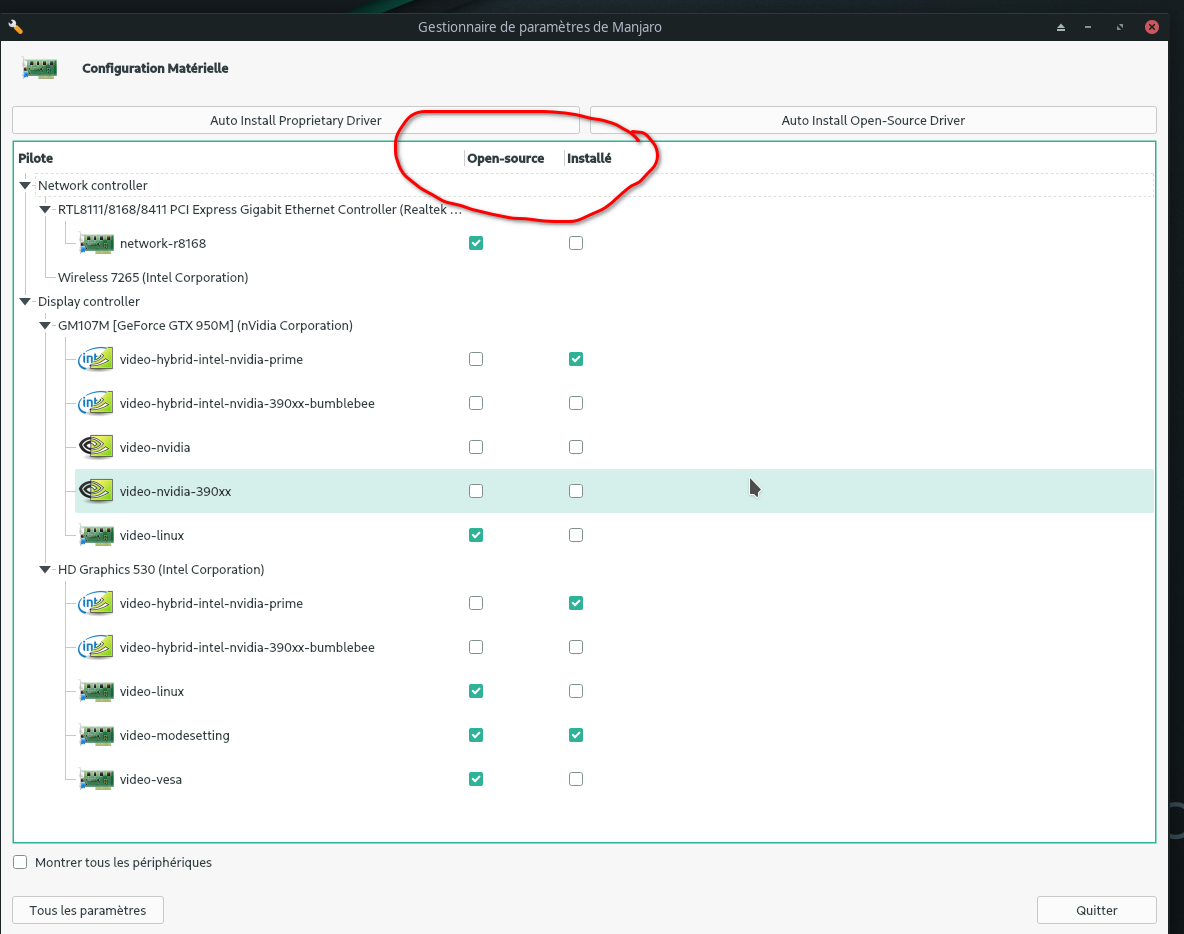Screen dimensions: 1184x934
Task: Select Wireless 7265 Intel Corporation entry
Action: [x=153, y=278]
